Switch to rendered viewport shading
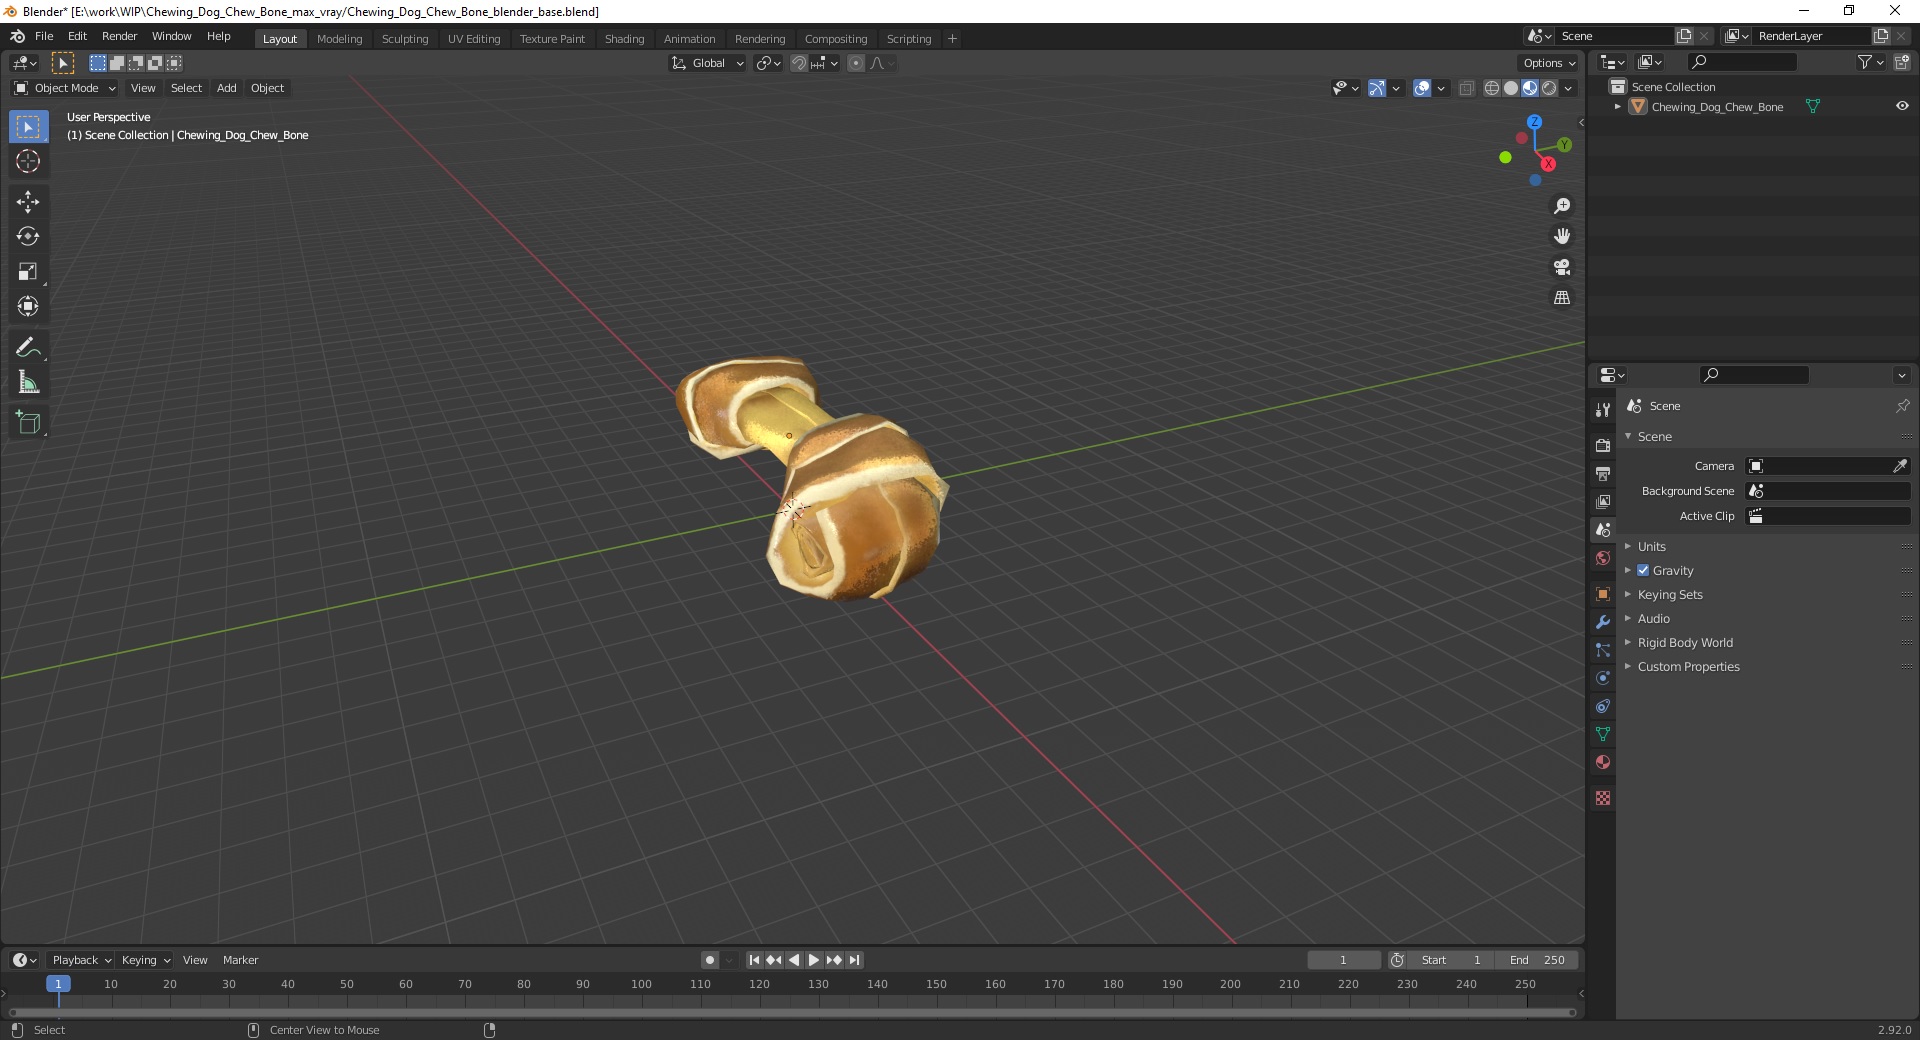 tap(1549, 88)
